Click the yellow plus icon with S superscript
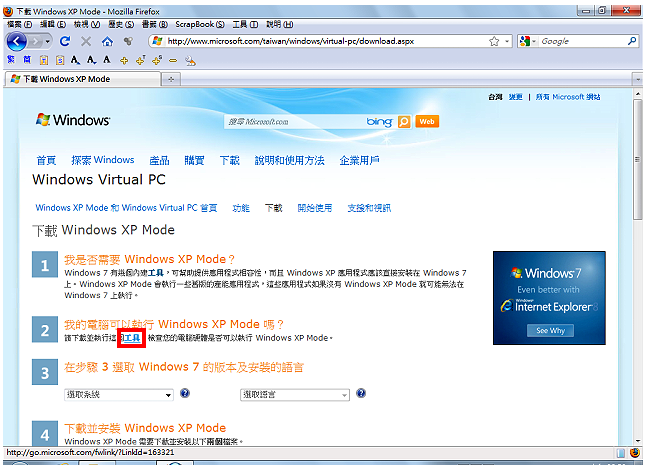Viewport: 650px width, 470px height. point(157,61)
